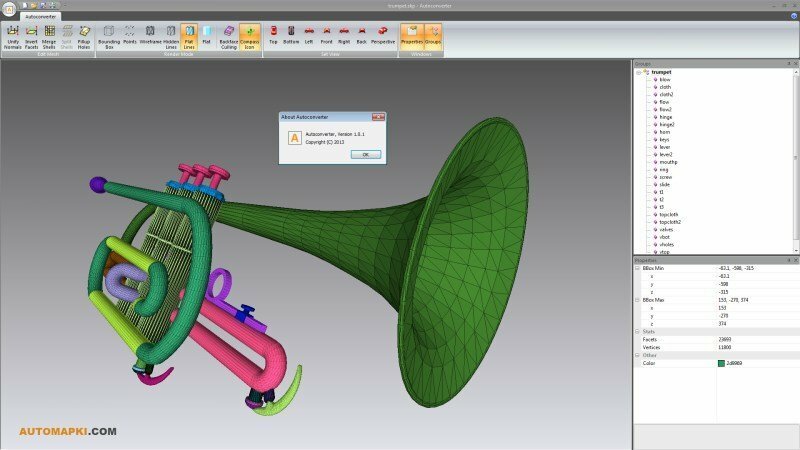Collapse the Stats property section
The image size is (800, 450).
637,331
